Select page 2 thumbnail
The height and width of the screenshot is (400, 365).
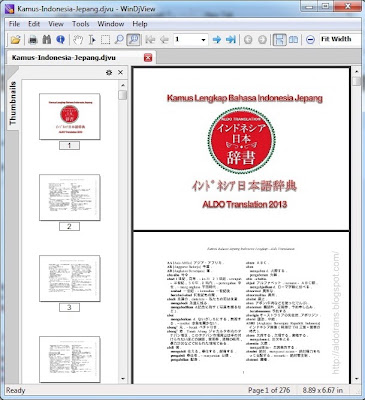[70, 197]
